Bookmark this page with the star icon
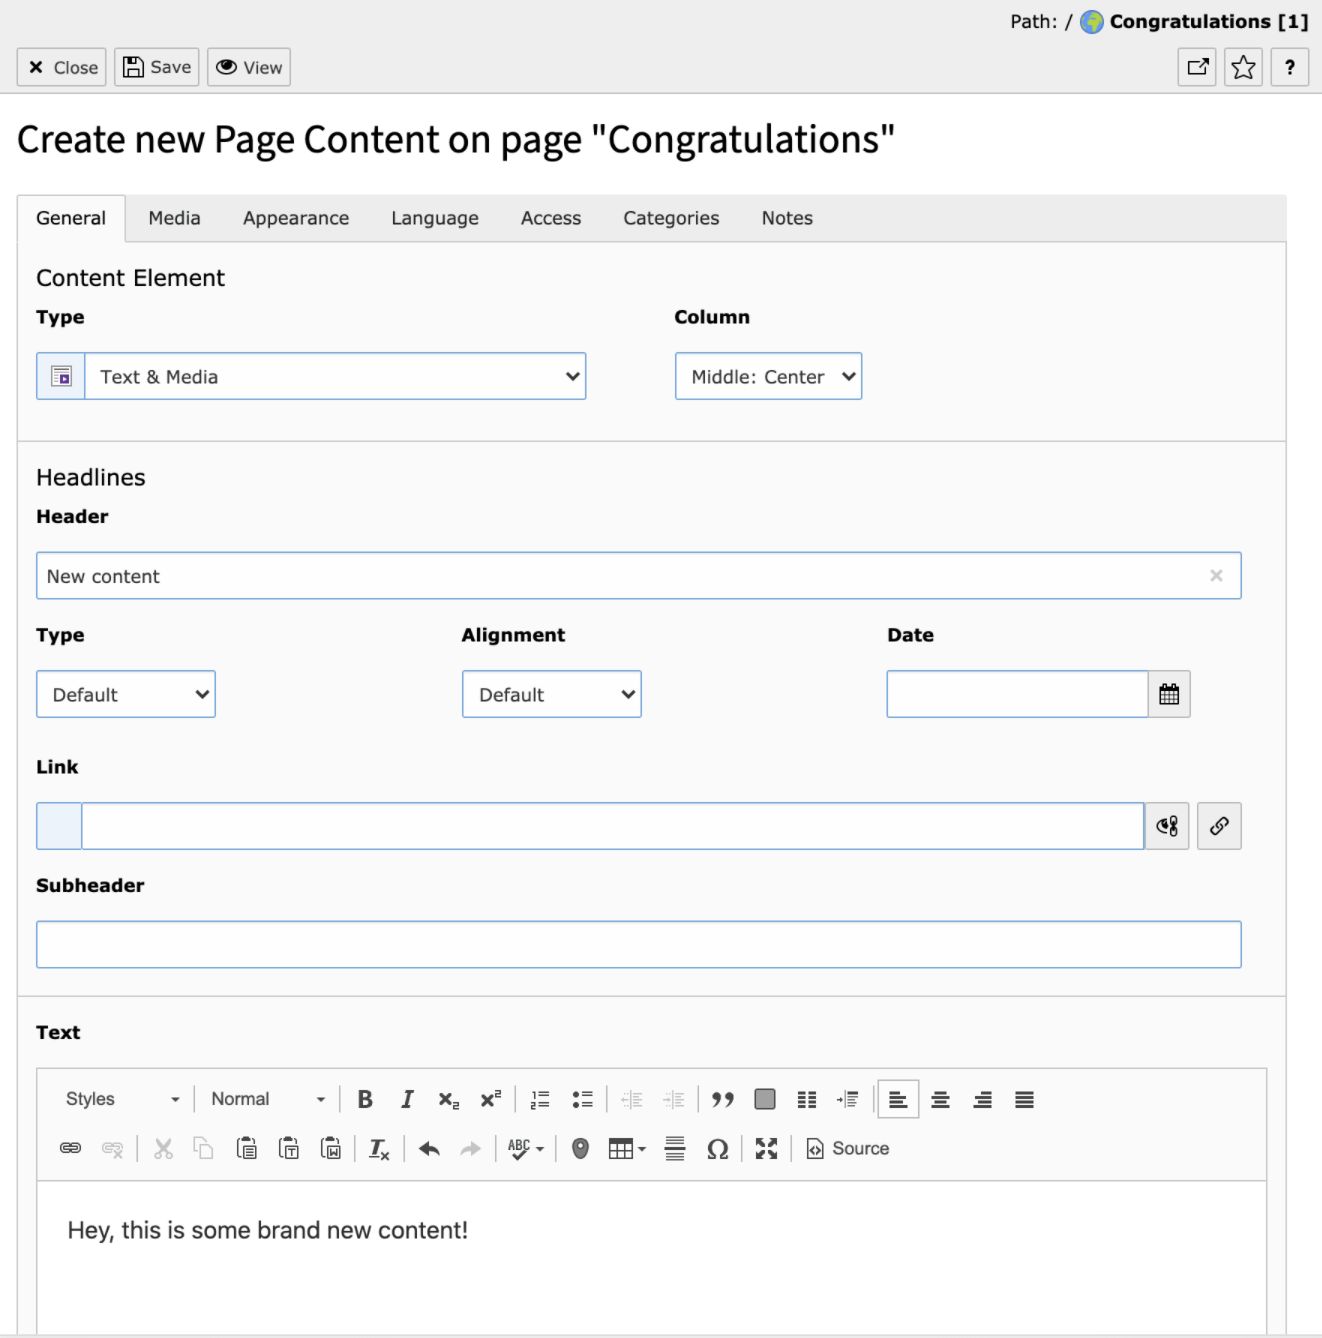 pos(1243,67)
